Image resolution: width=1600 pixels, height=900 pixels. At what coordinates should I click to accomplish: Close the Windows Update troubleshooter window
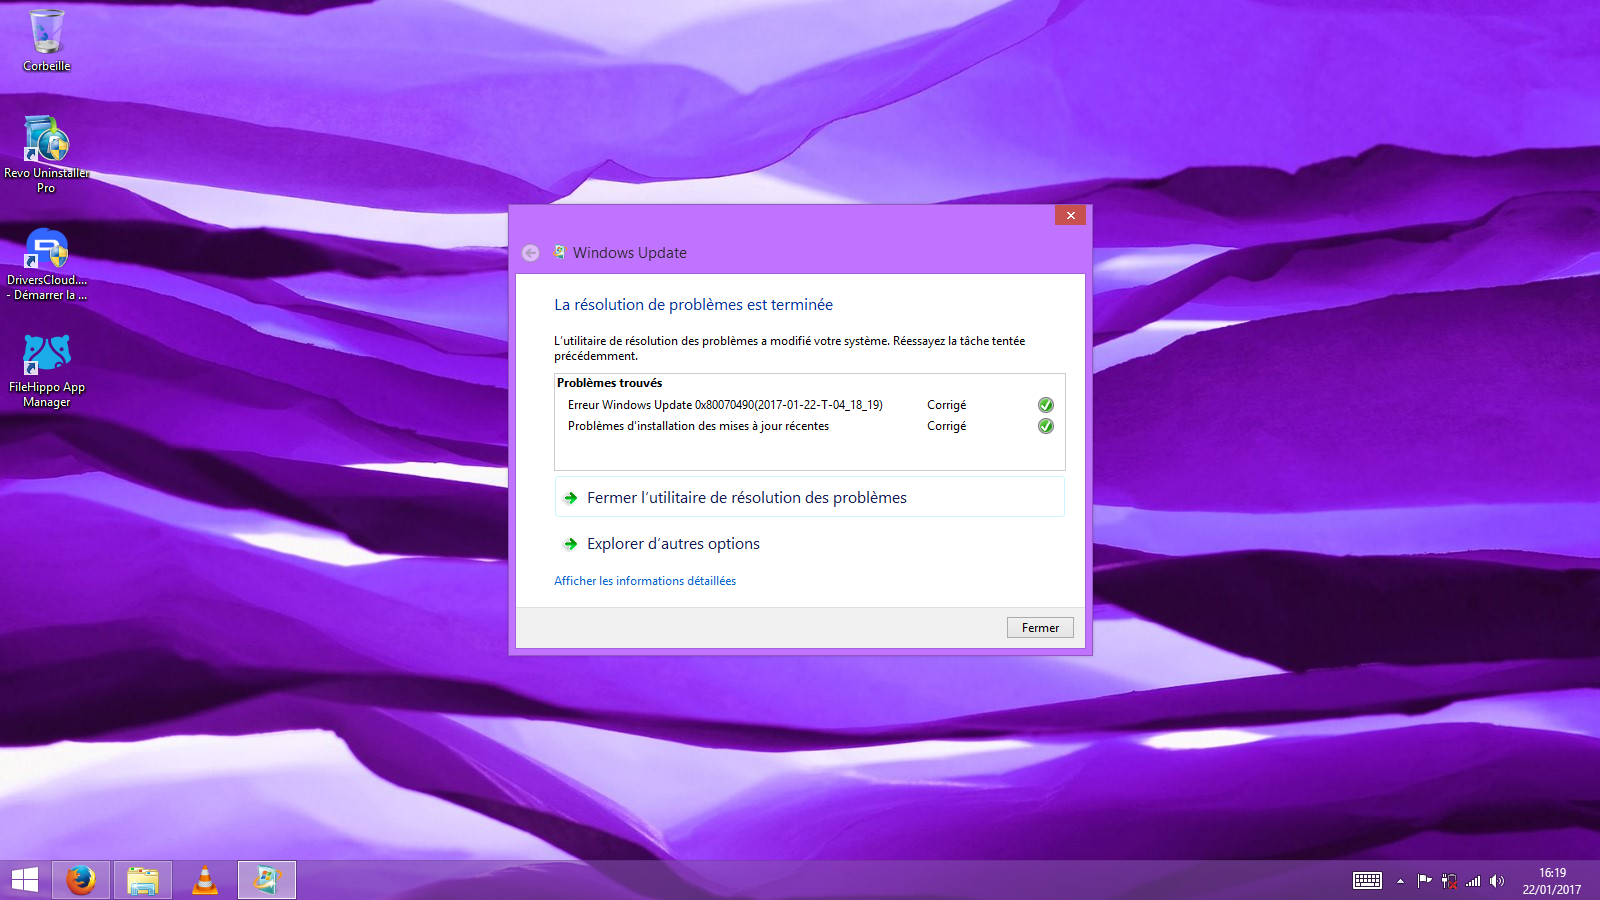point(1070,215)
